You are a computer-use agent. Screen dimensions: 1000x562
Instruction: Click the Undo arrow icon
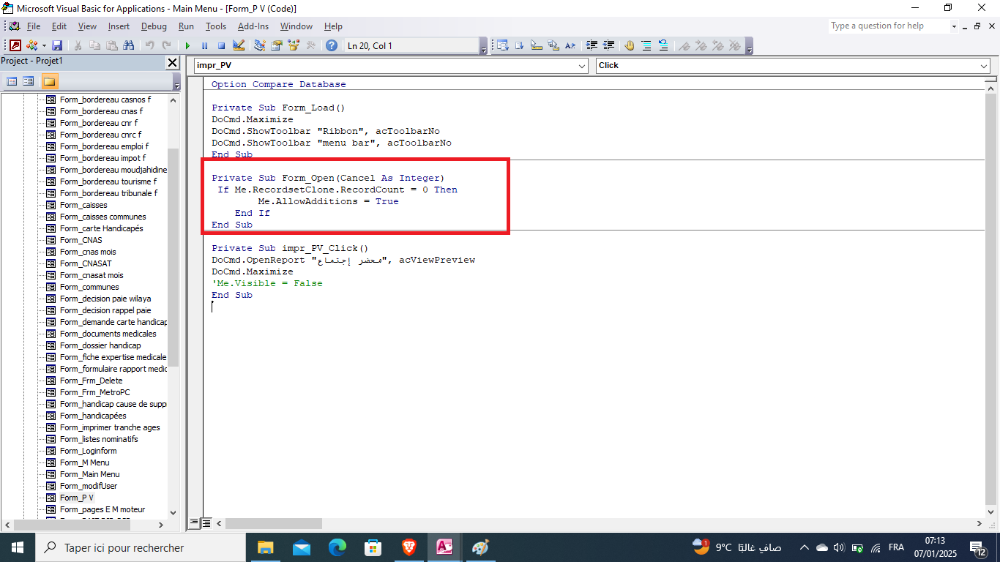pyautogui.click(x=150, y=45)
